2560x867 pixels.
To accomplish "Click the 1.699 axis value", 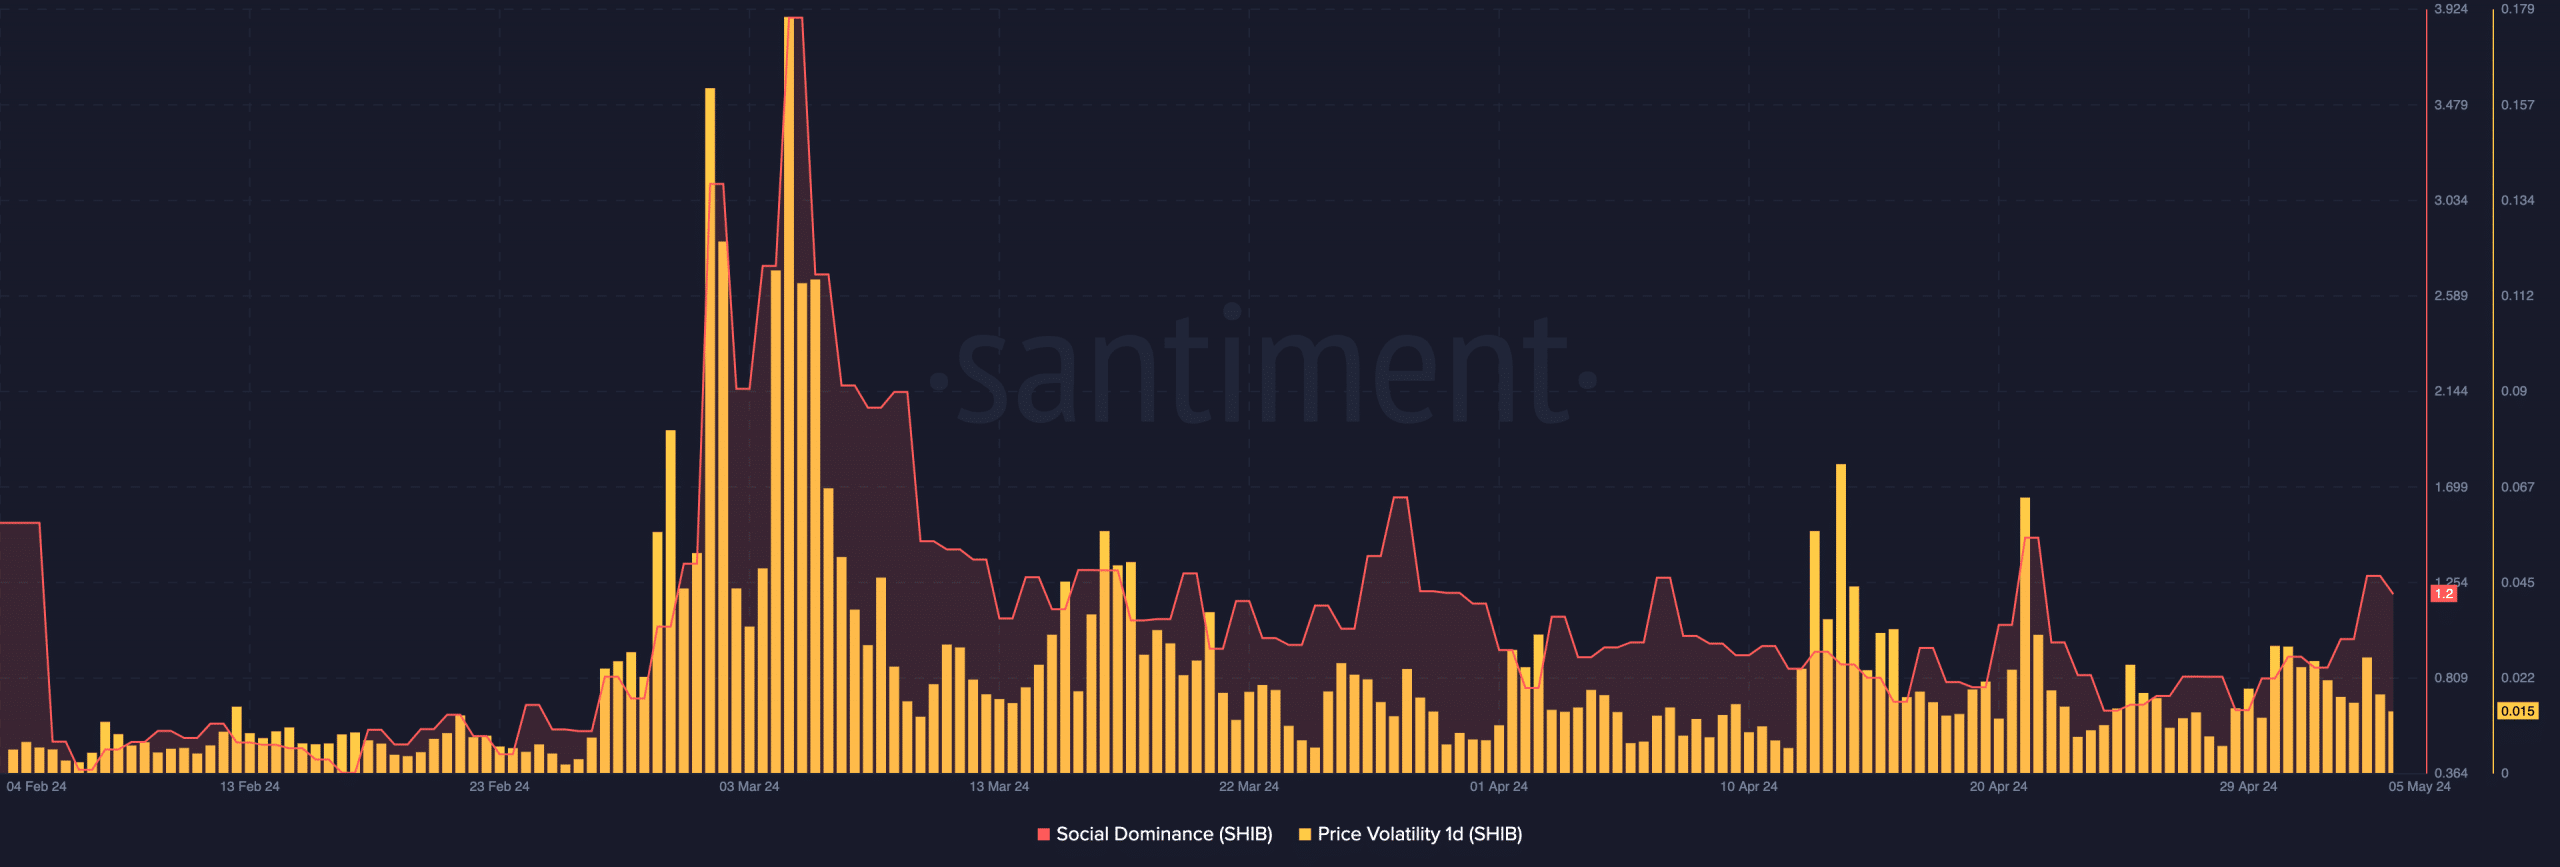I will [x=2451, y=487].
